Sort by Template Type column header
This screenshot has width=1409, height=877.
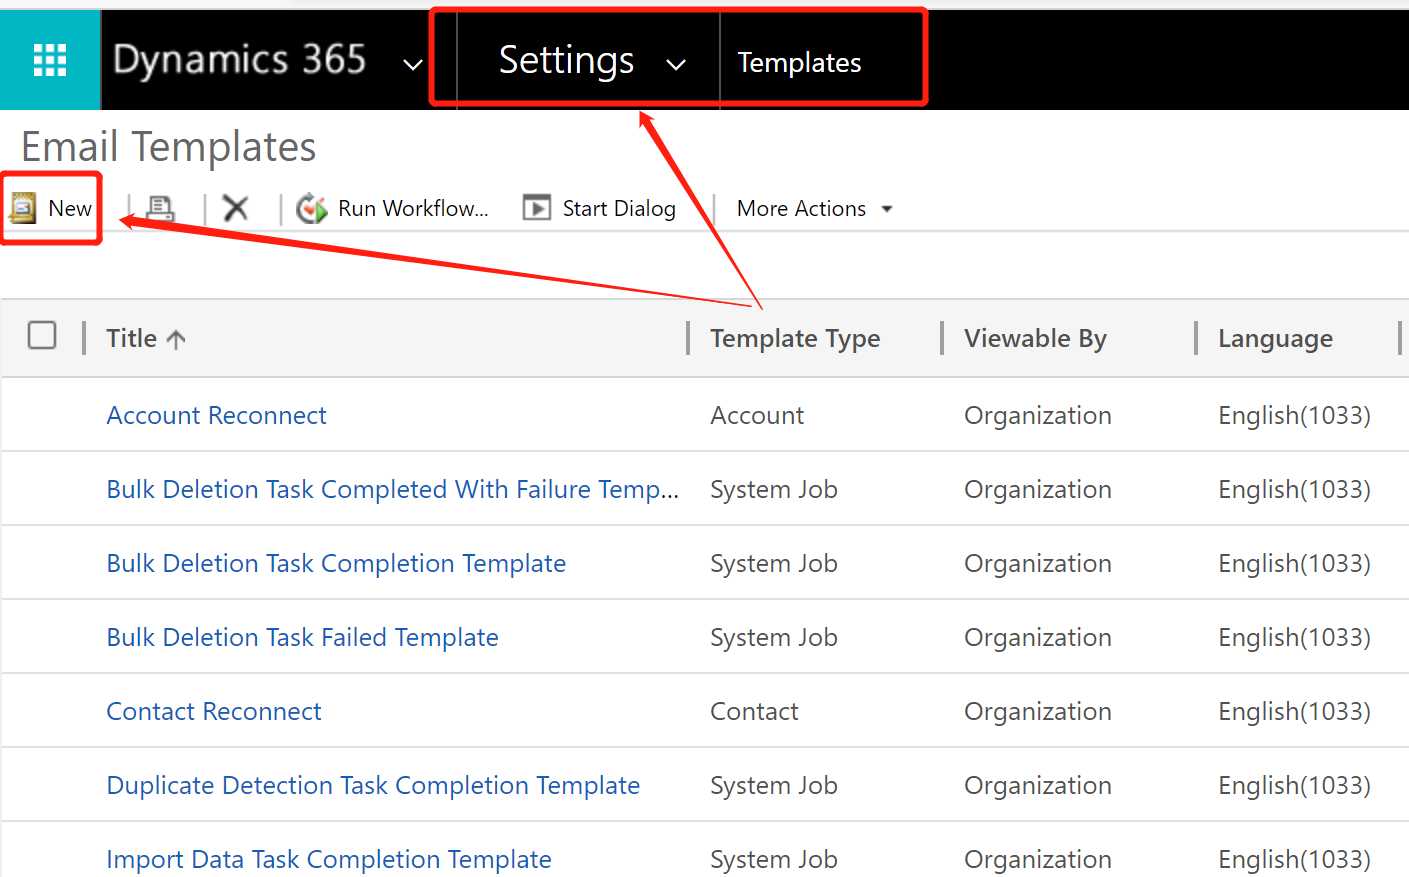click(x=795, y=339)
